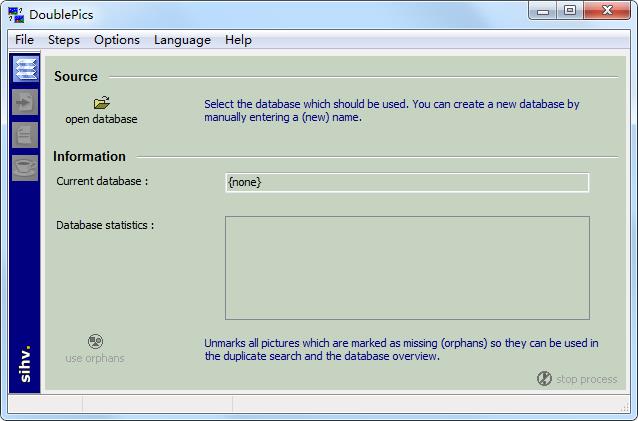The width and height of the screenshot is (638, 421).
Task: Click the stop process icon
Action: (x=544, y=379)
